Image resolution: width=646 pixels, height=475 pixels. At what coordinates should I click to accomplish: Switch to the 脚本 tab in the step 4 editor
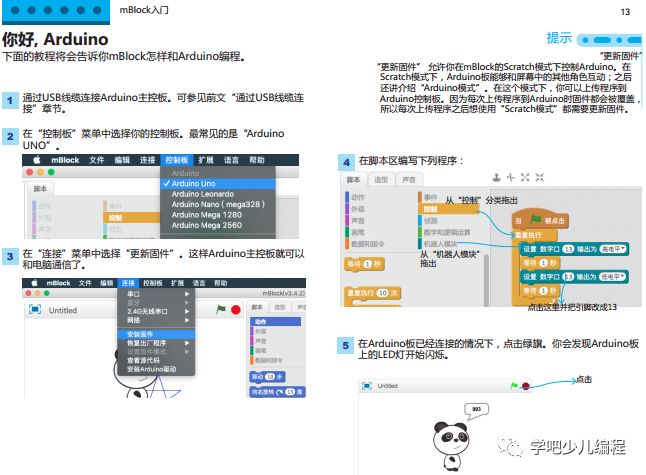coord(353,180)
